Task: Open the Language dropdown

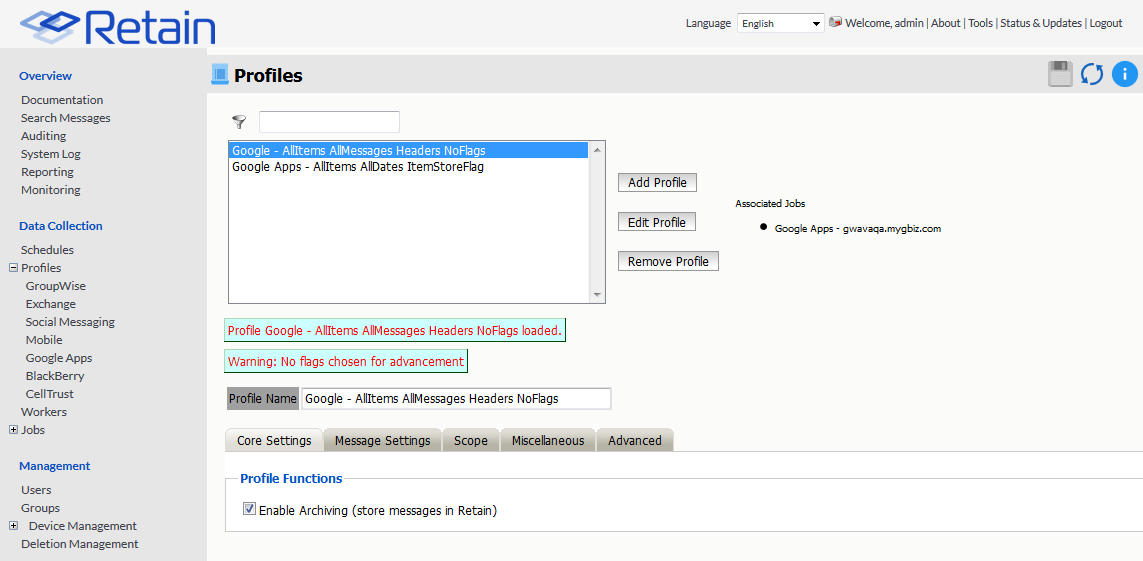Action: (x=781, y=23)
